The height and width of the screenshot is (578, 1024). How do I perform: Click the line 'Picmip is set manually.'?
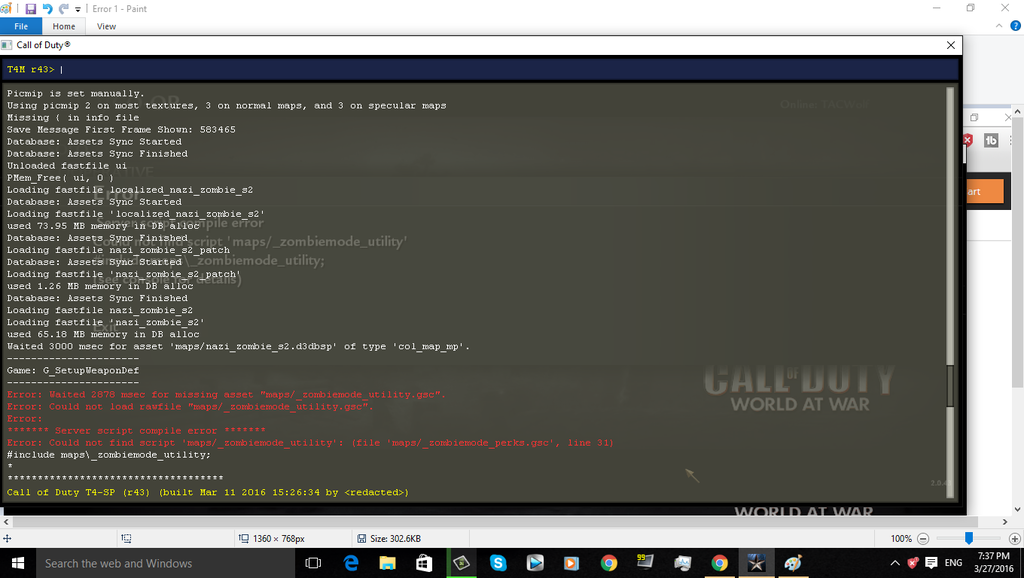tap(76, 93)
